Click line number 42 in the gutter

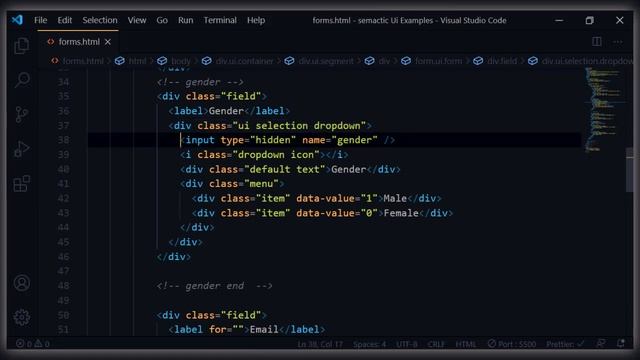63,198
